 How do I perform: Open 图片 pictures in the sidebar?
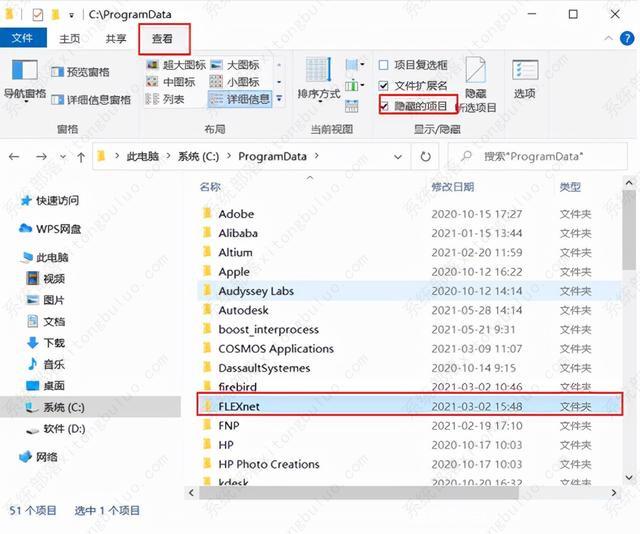tap(45, 300)
